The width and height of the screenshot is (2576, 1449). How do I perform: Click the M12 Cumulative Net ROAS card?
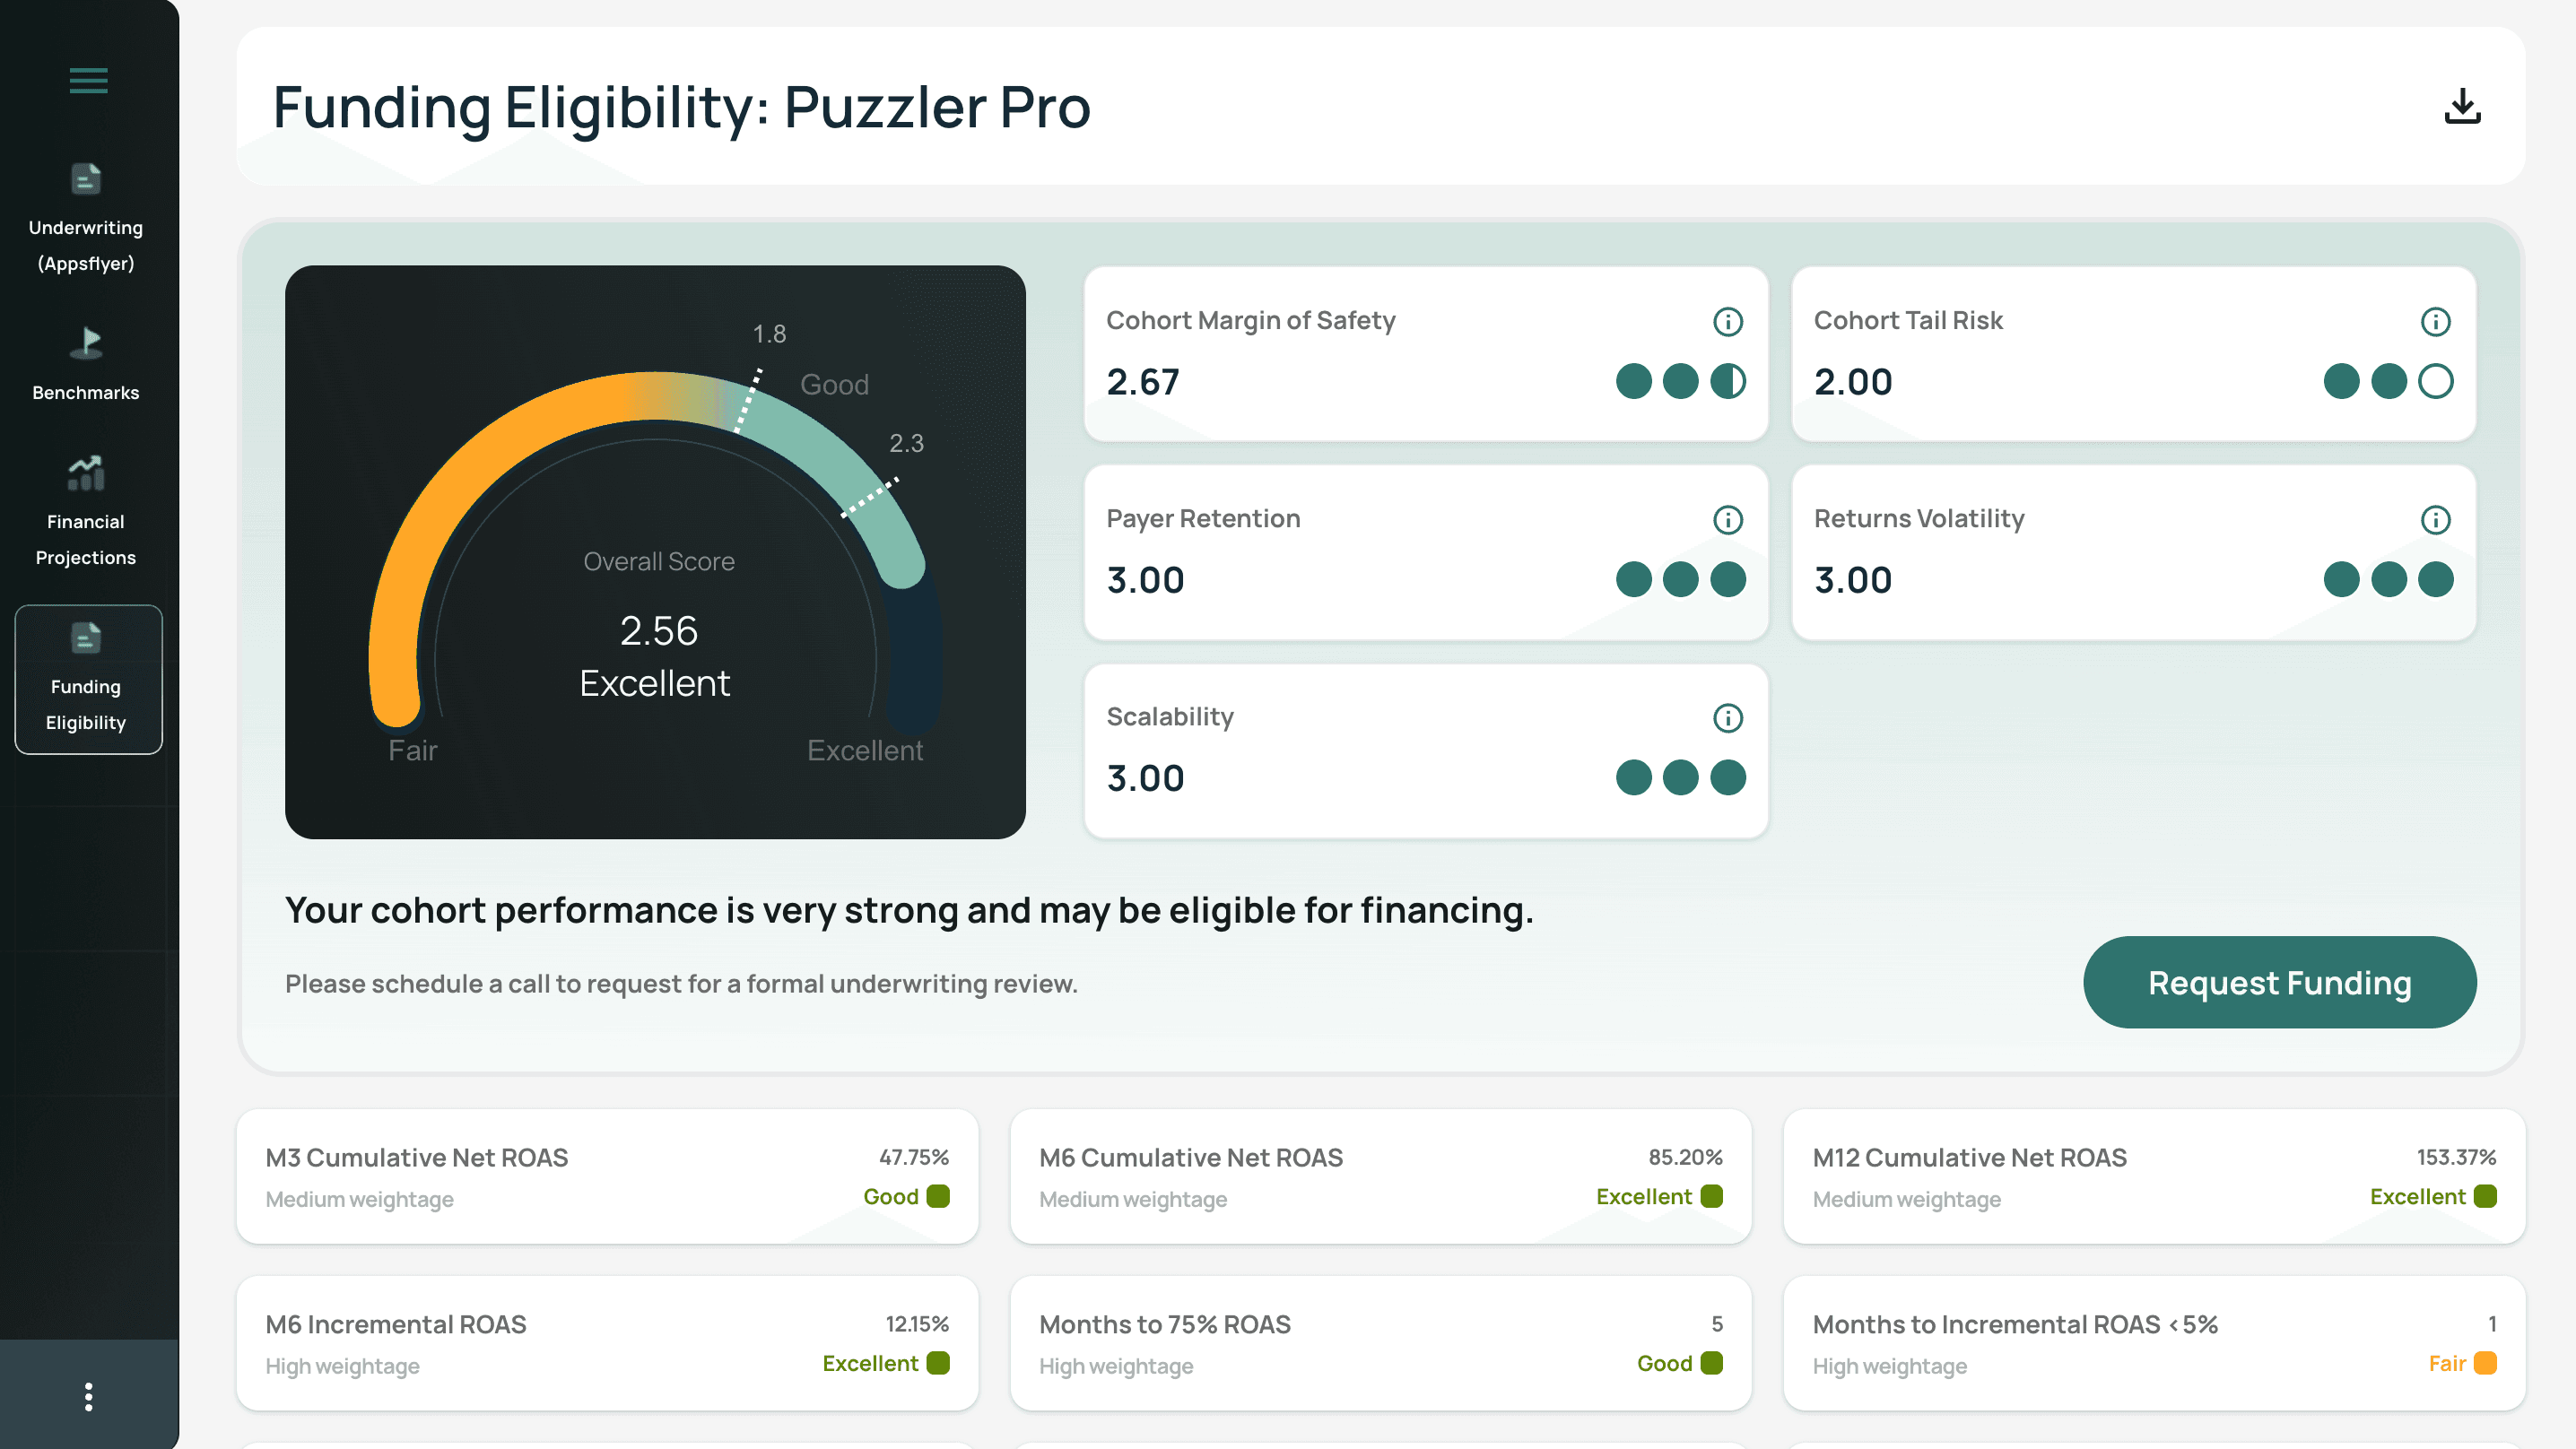pos(2154,1176)
